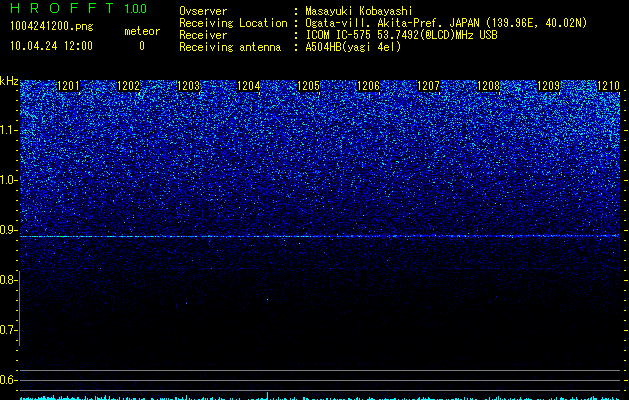The height and width of the screenshot is (400, 629).
Task: Click the 1206 time marker
Action: 368,86
